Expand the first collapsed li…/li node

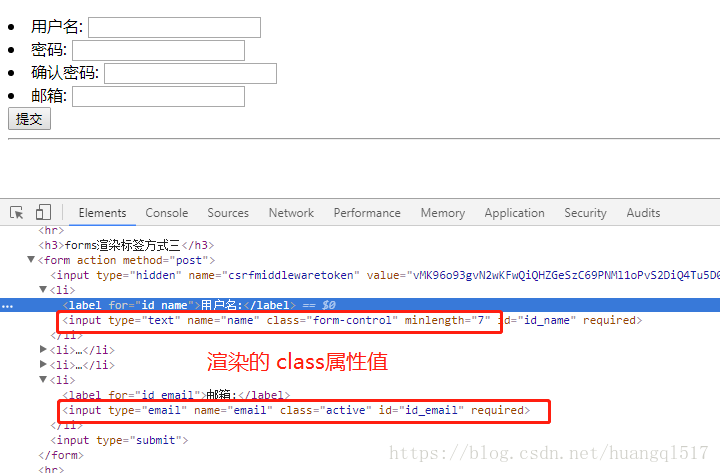(x=43, y=349)
